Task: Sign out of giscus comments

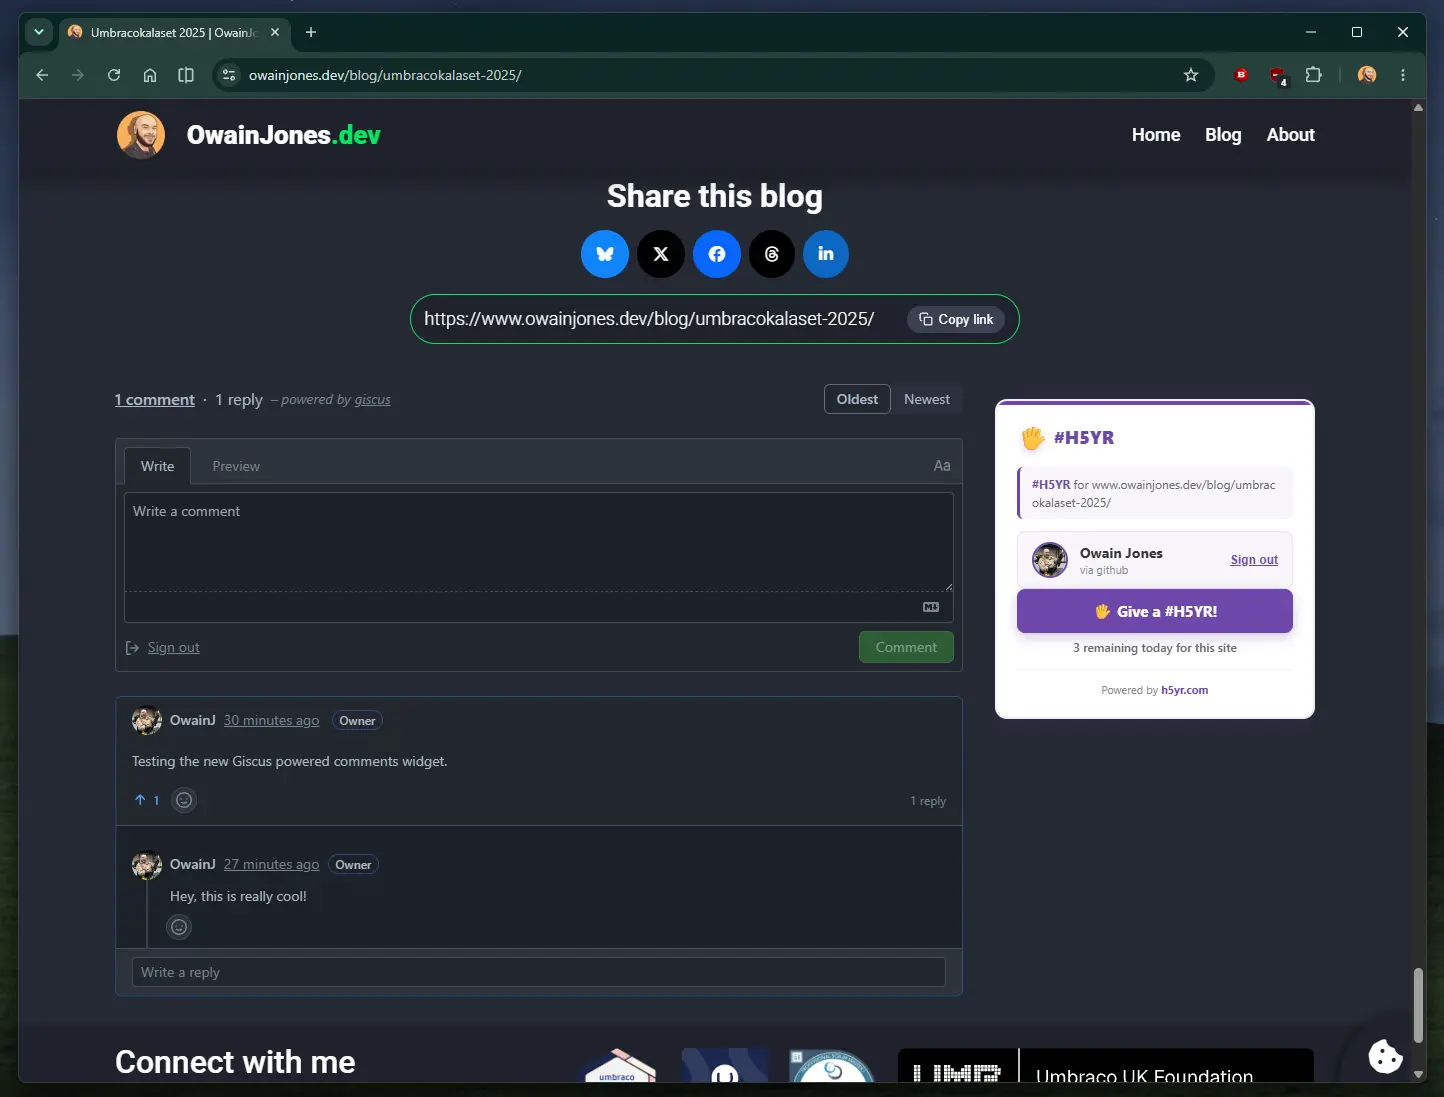Action: tap(173, 648)
